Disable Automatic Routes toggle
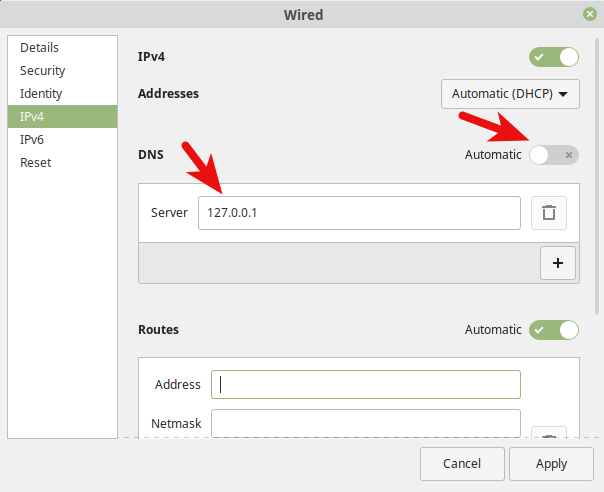Screen dimensions: 604x492 pyautogui.click(x=554, y=329)
